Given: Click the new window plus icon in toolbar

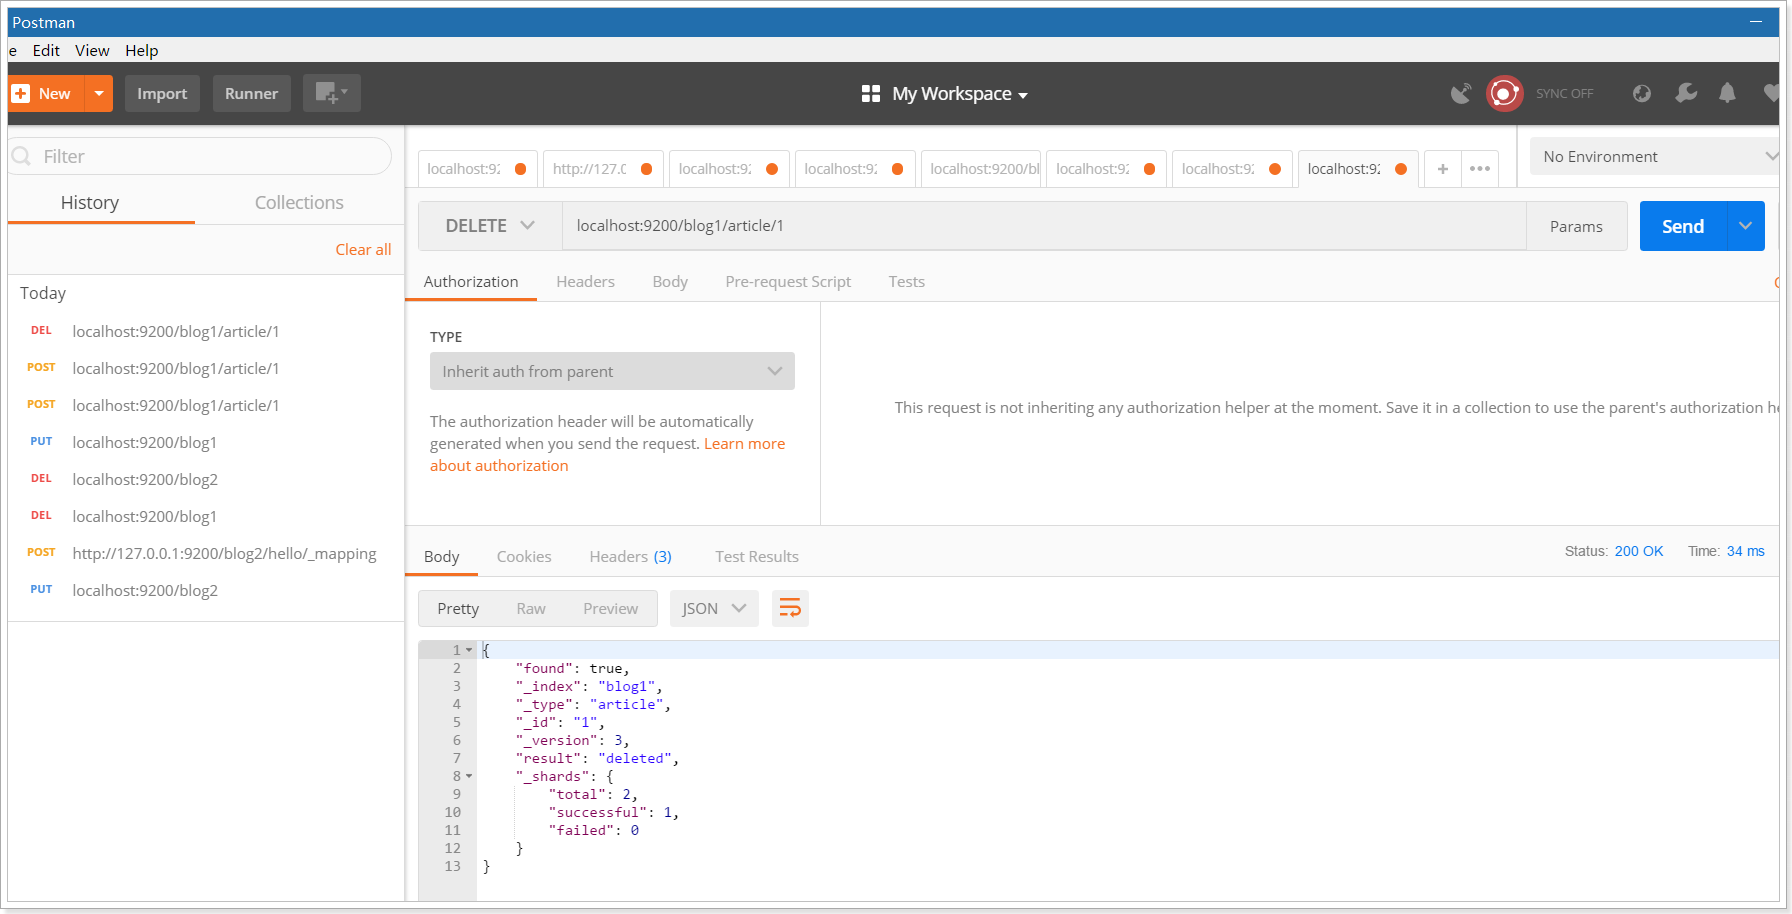Looking at the screenshot, I should point(331,93).
